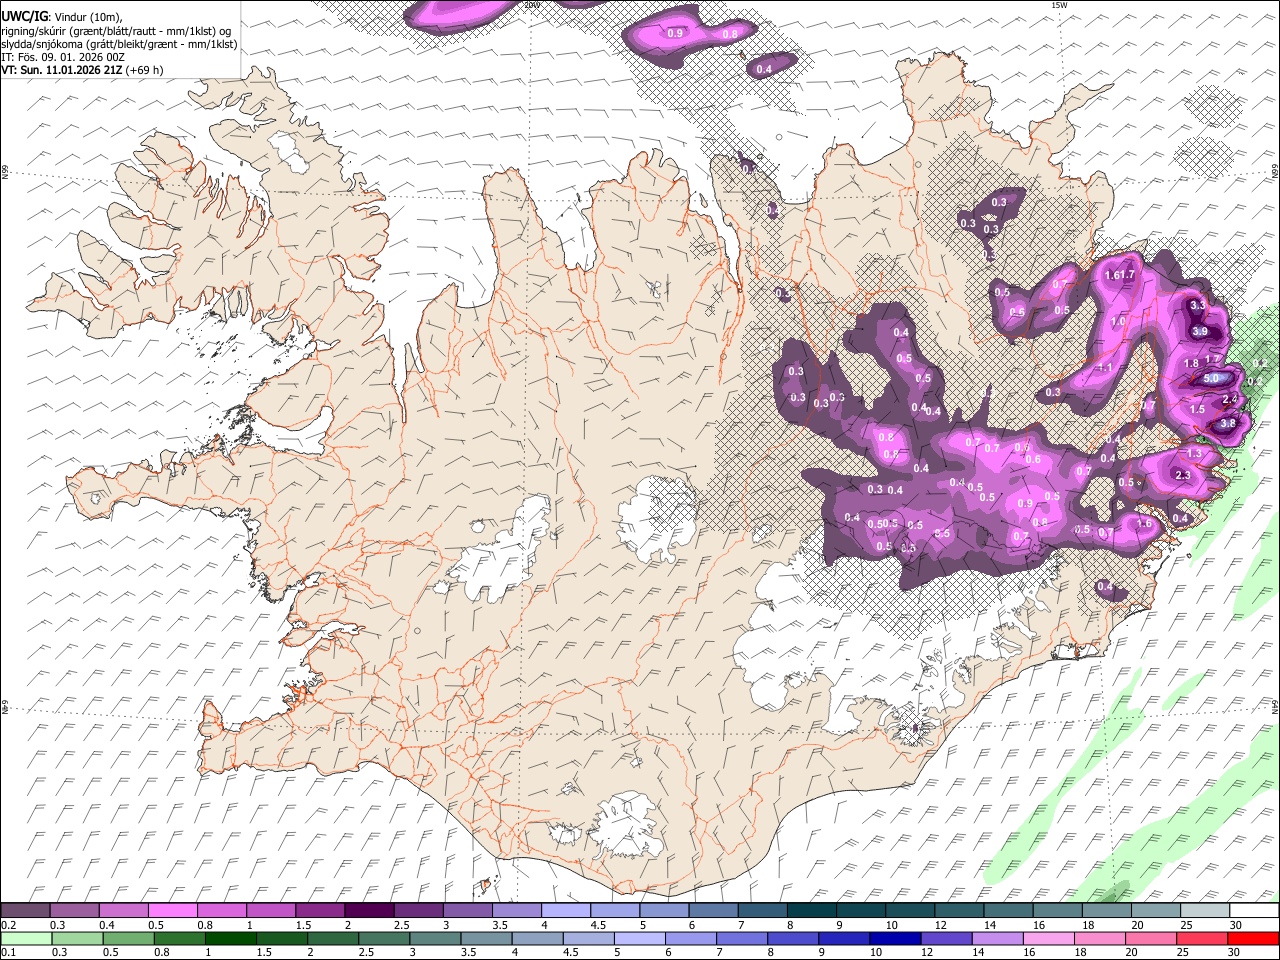Click the '0.1' label on the rain scale
This screenshot has width=1280, height=960.
tap(8, 953)
